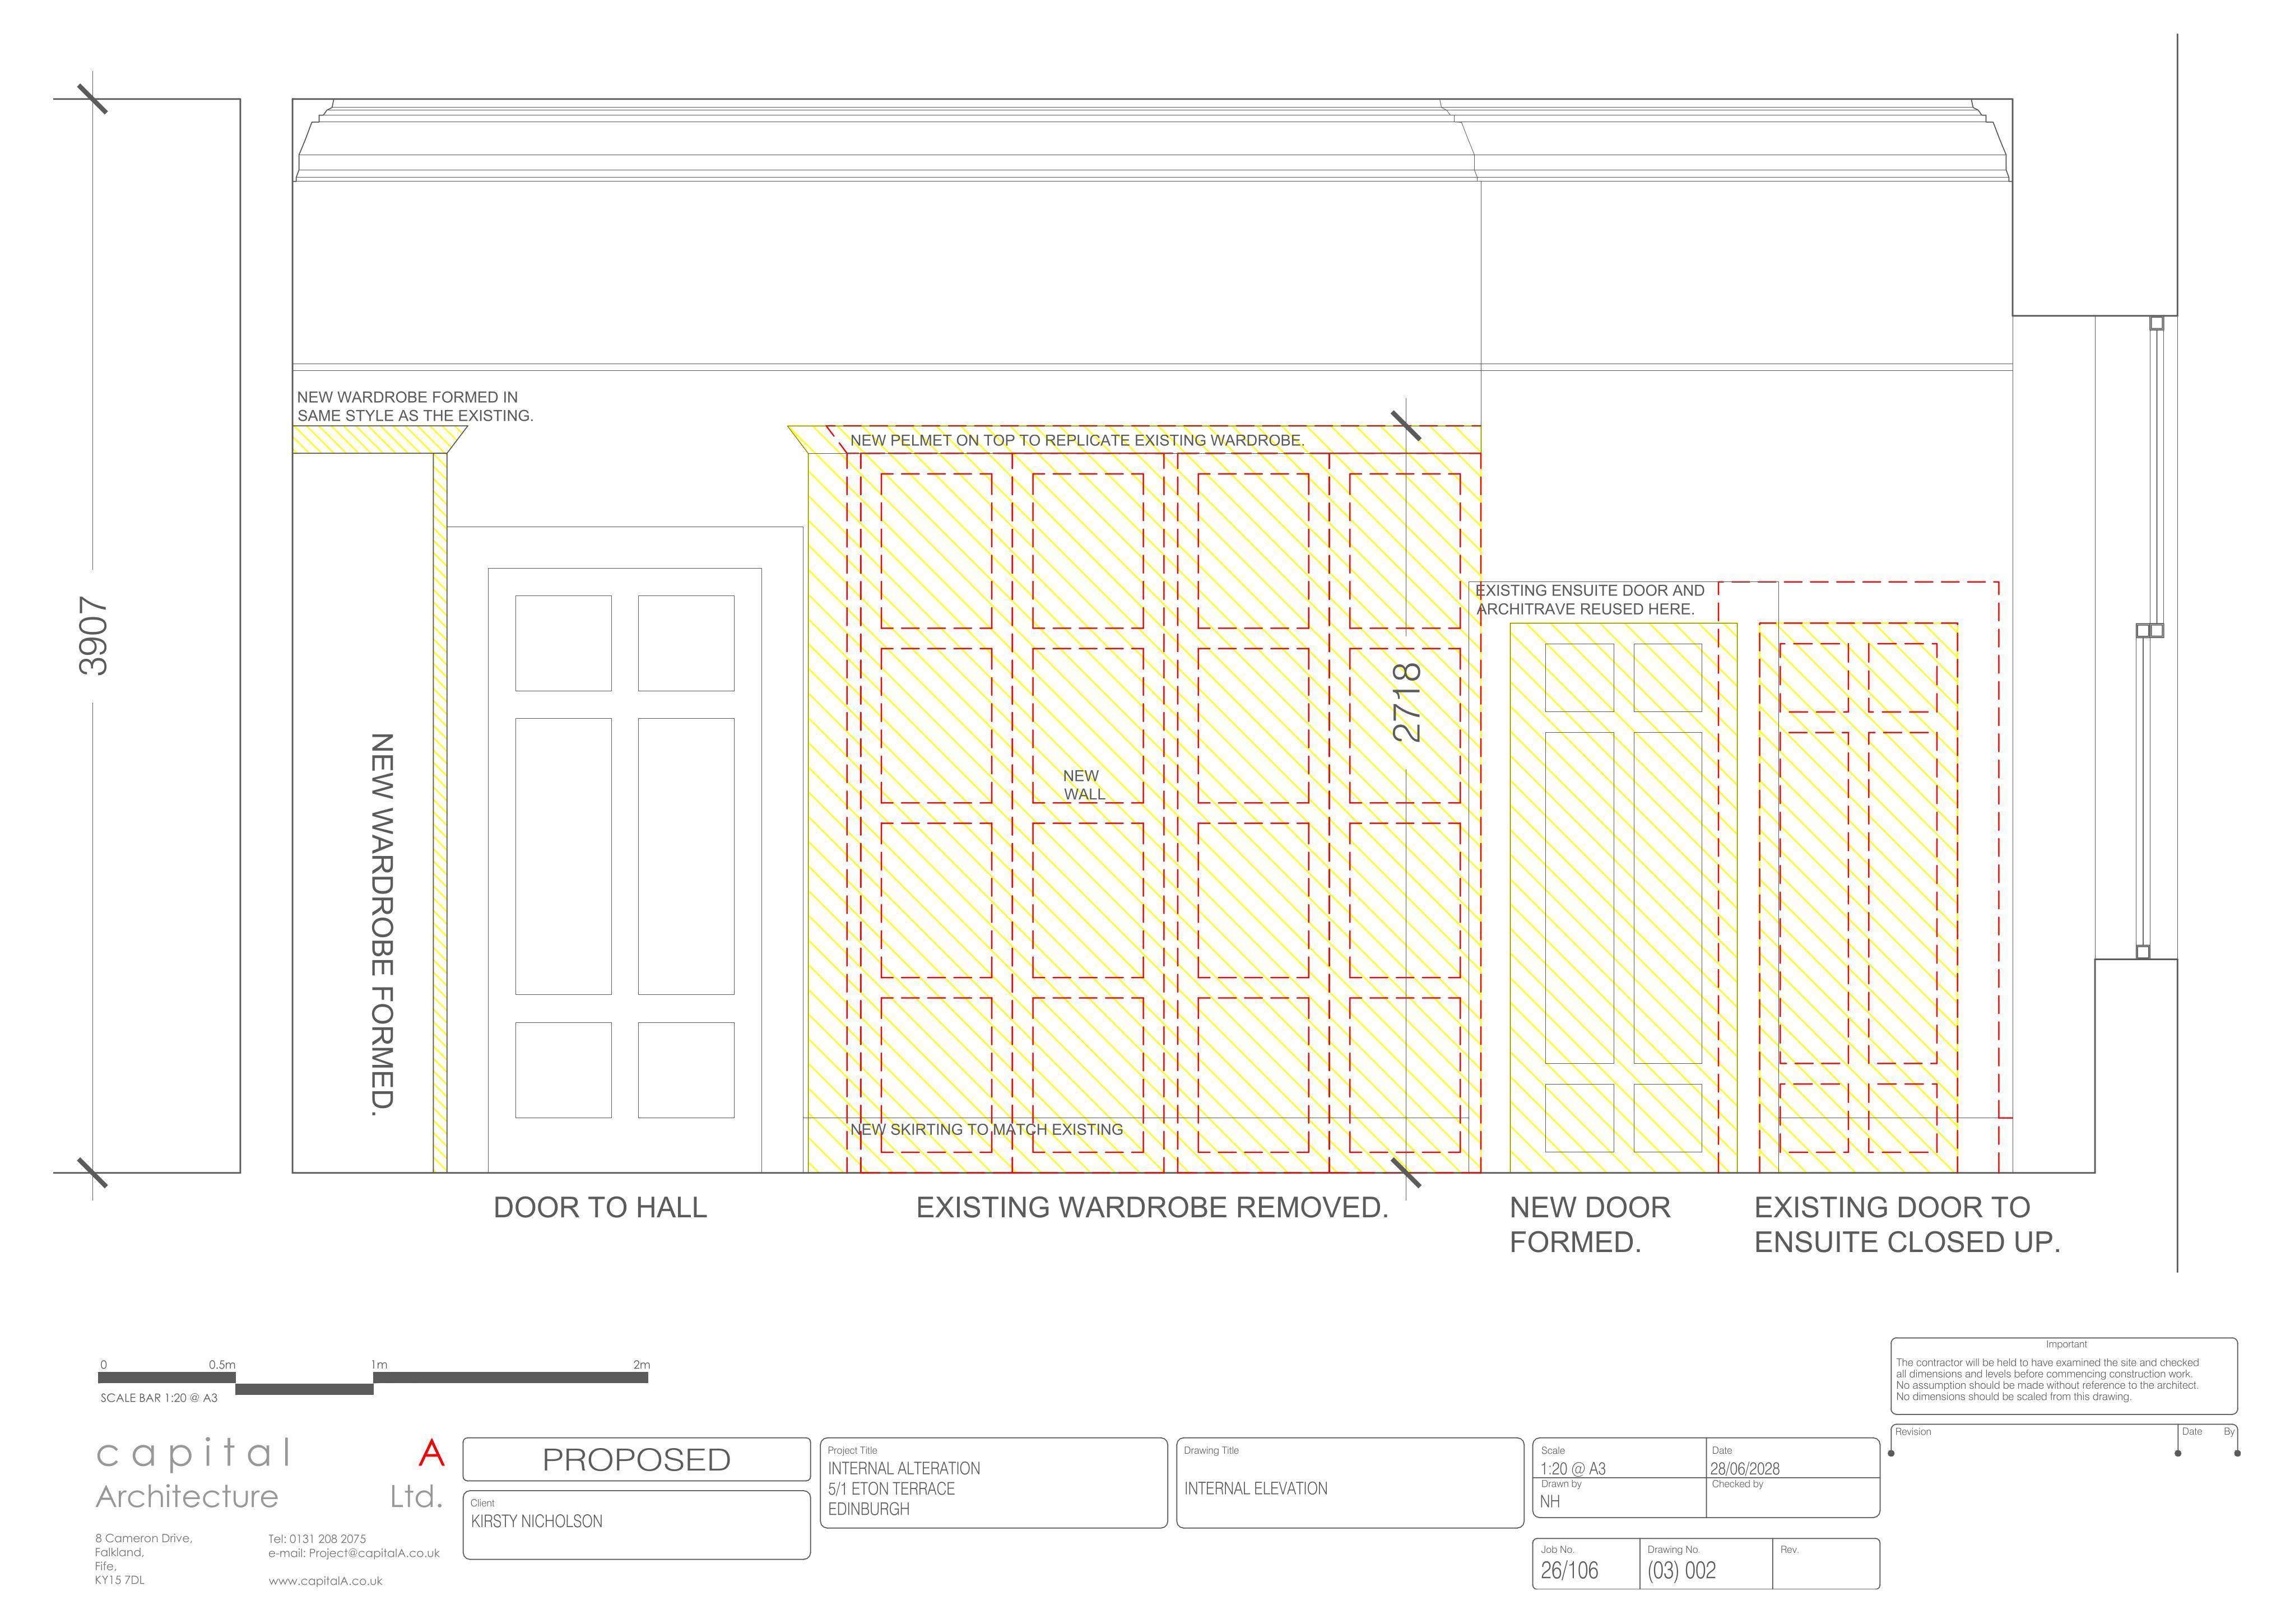
Task: Click the DOOR TO HALL label
Action: 600,1207
